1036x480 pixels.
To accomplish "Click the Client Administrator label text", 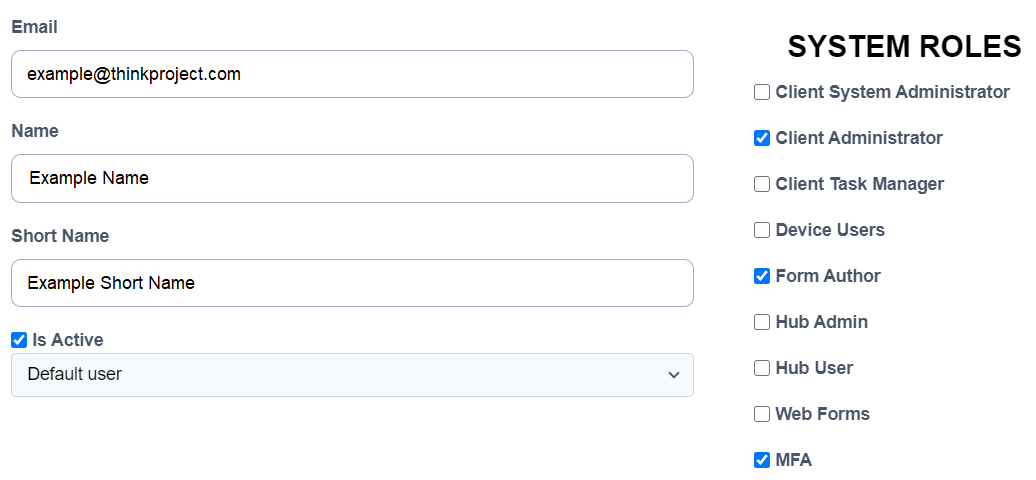I will point(859,138).
